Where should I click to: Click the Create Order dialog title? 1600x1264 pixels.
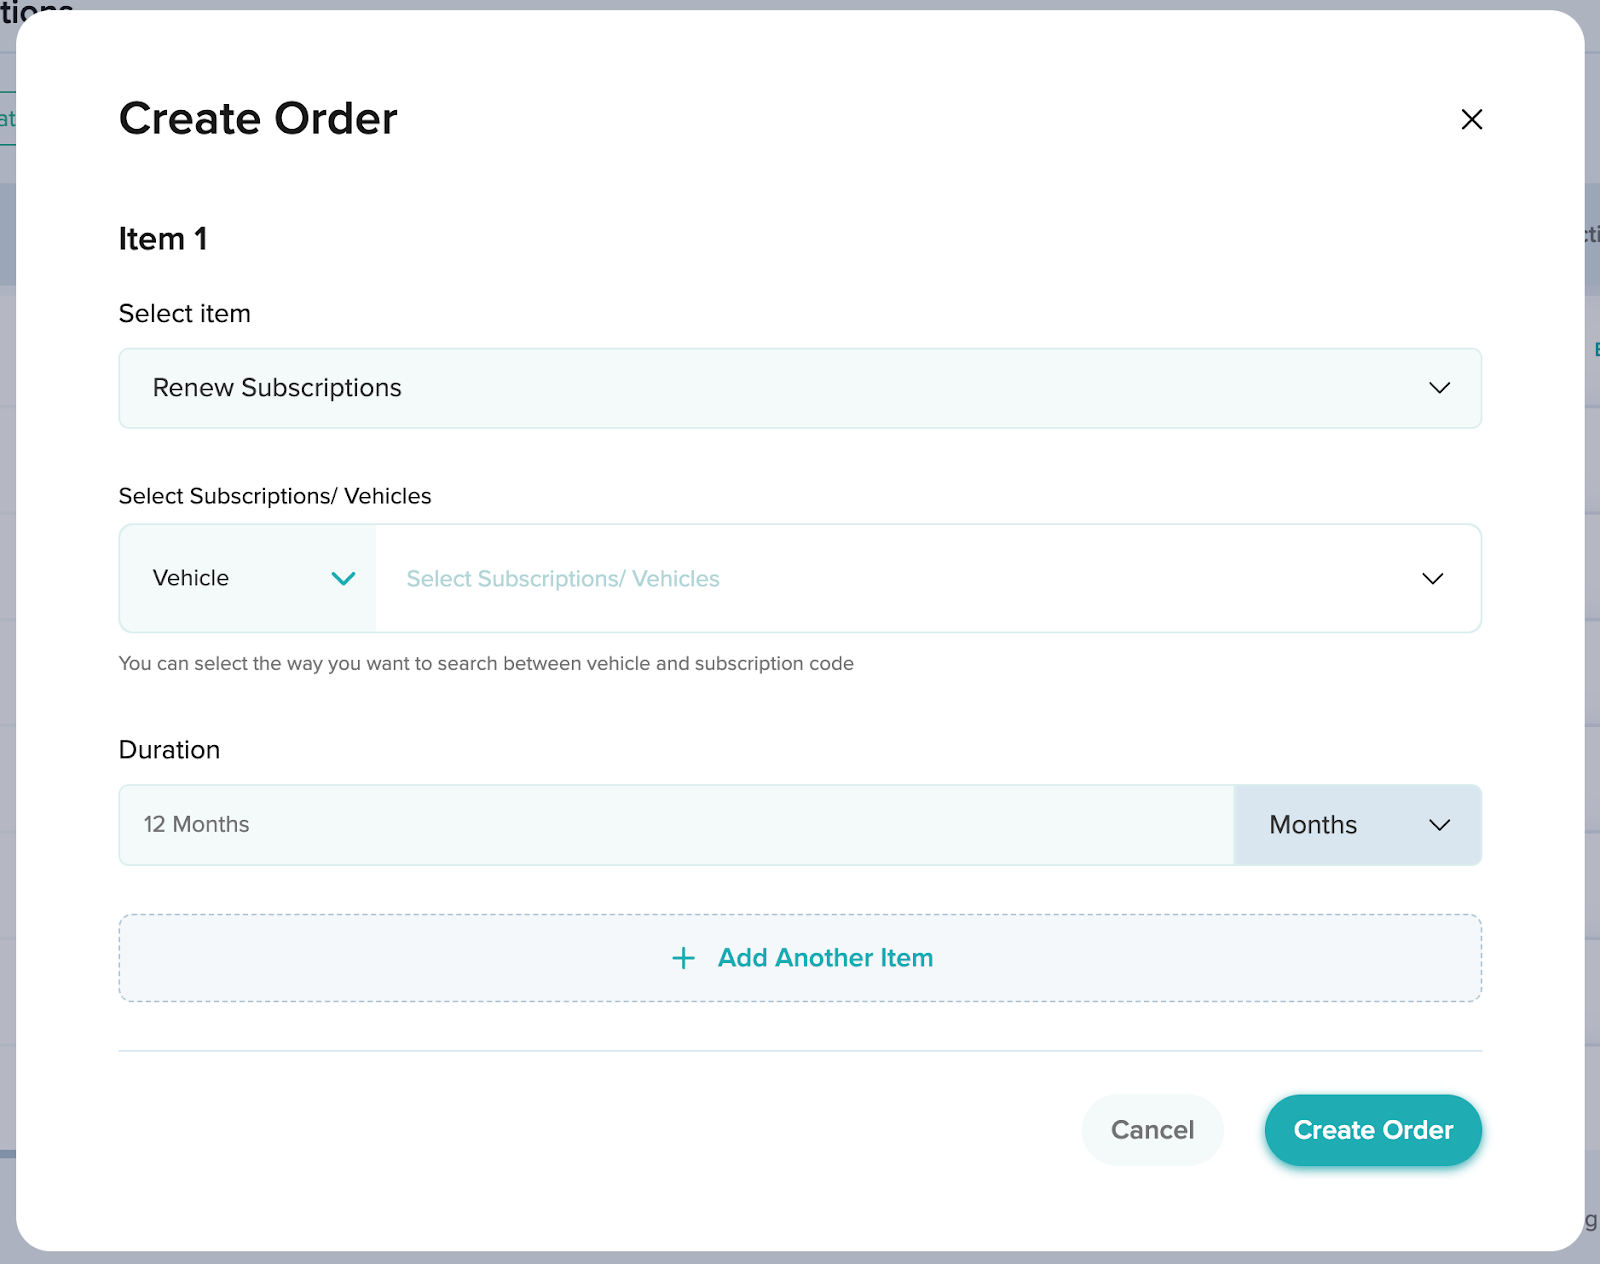pyautogui.click(x=258, y=119)
